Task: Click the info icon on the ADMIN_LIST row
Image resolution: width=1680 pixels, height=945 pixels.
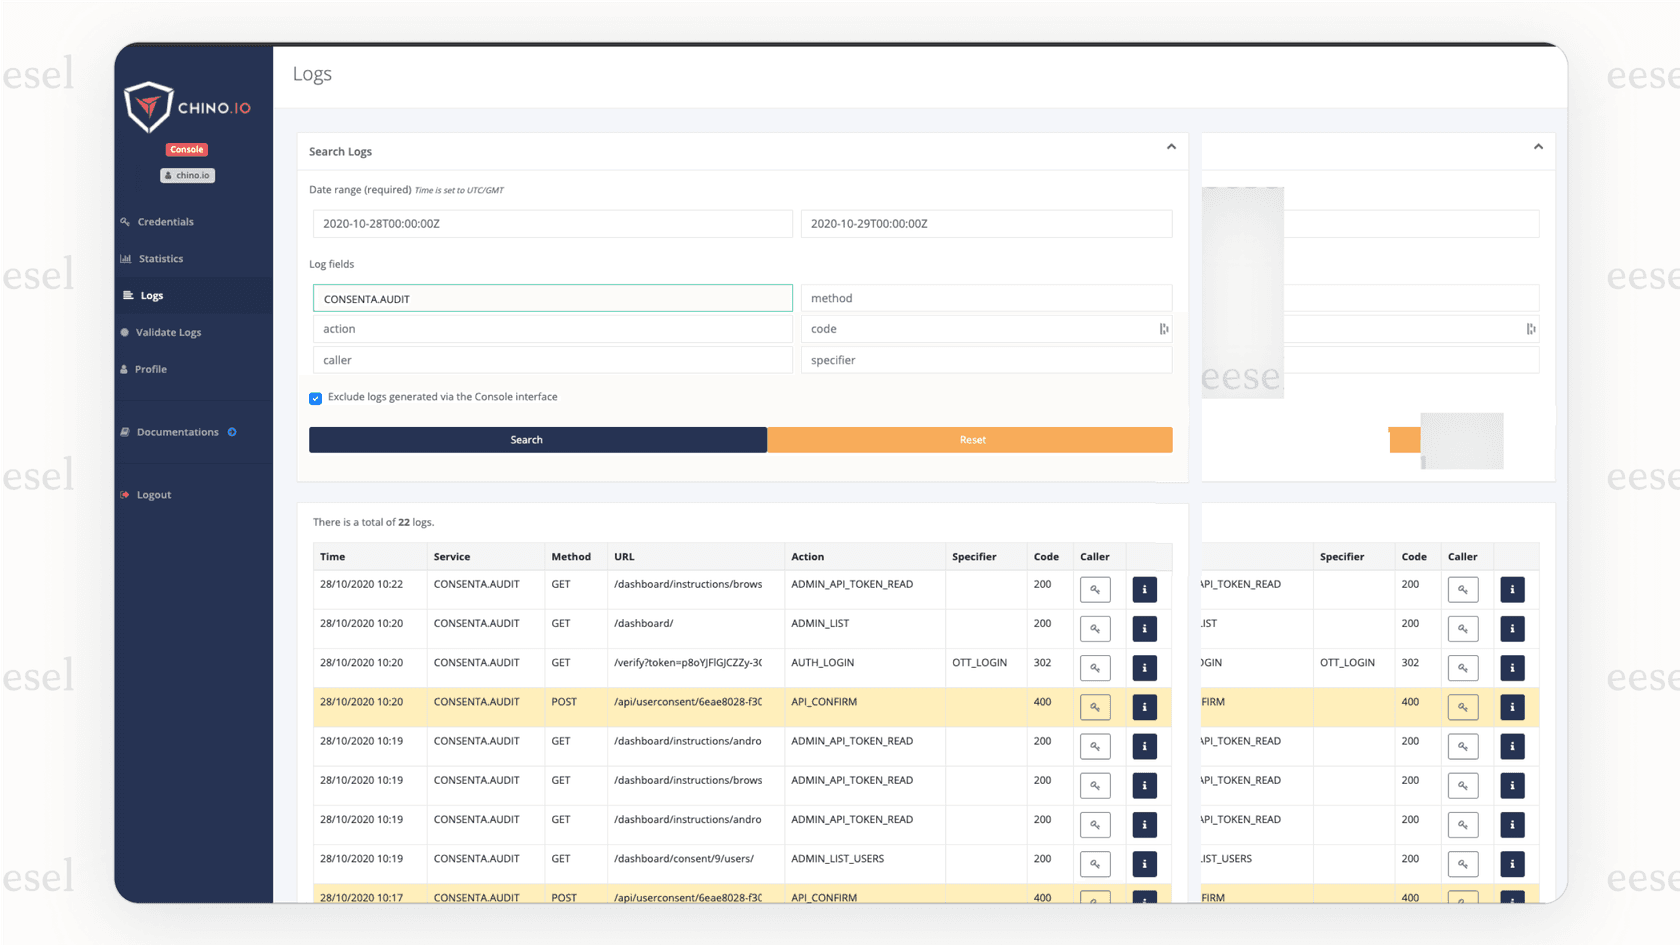Action: (x=1144, y=628)
